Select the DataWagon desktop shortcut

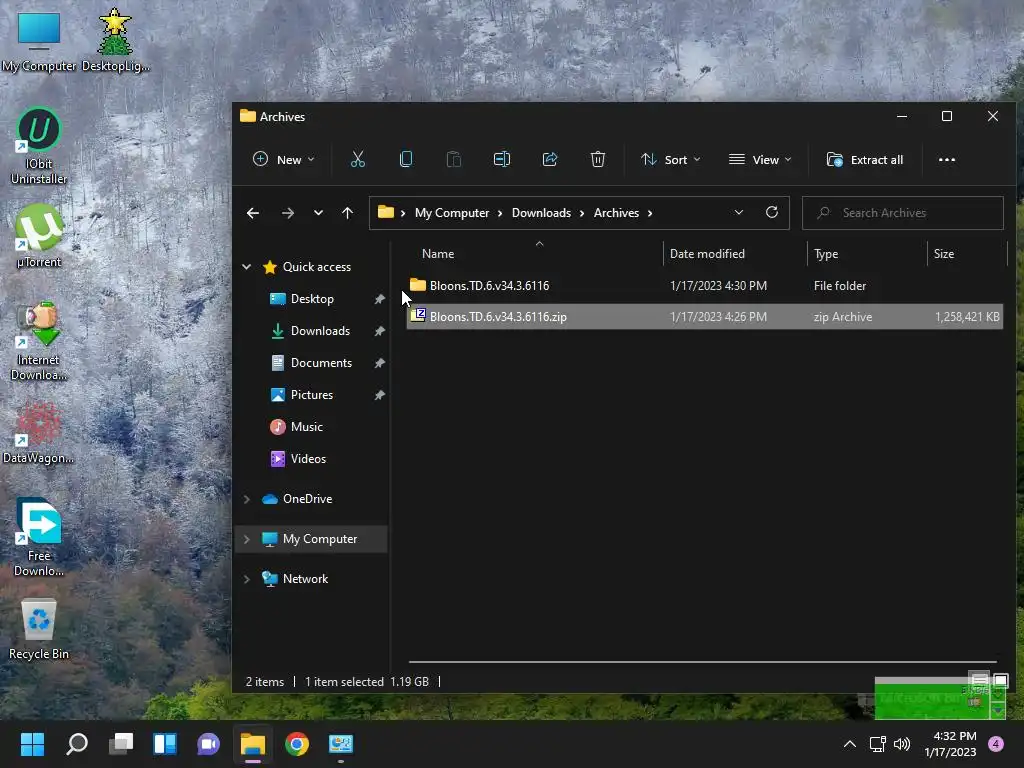[x=39, y=433]
